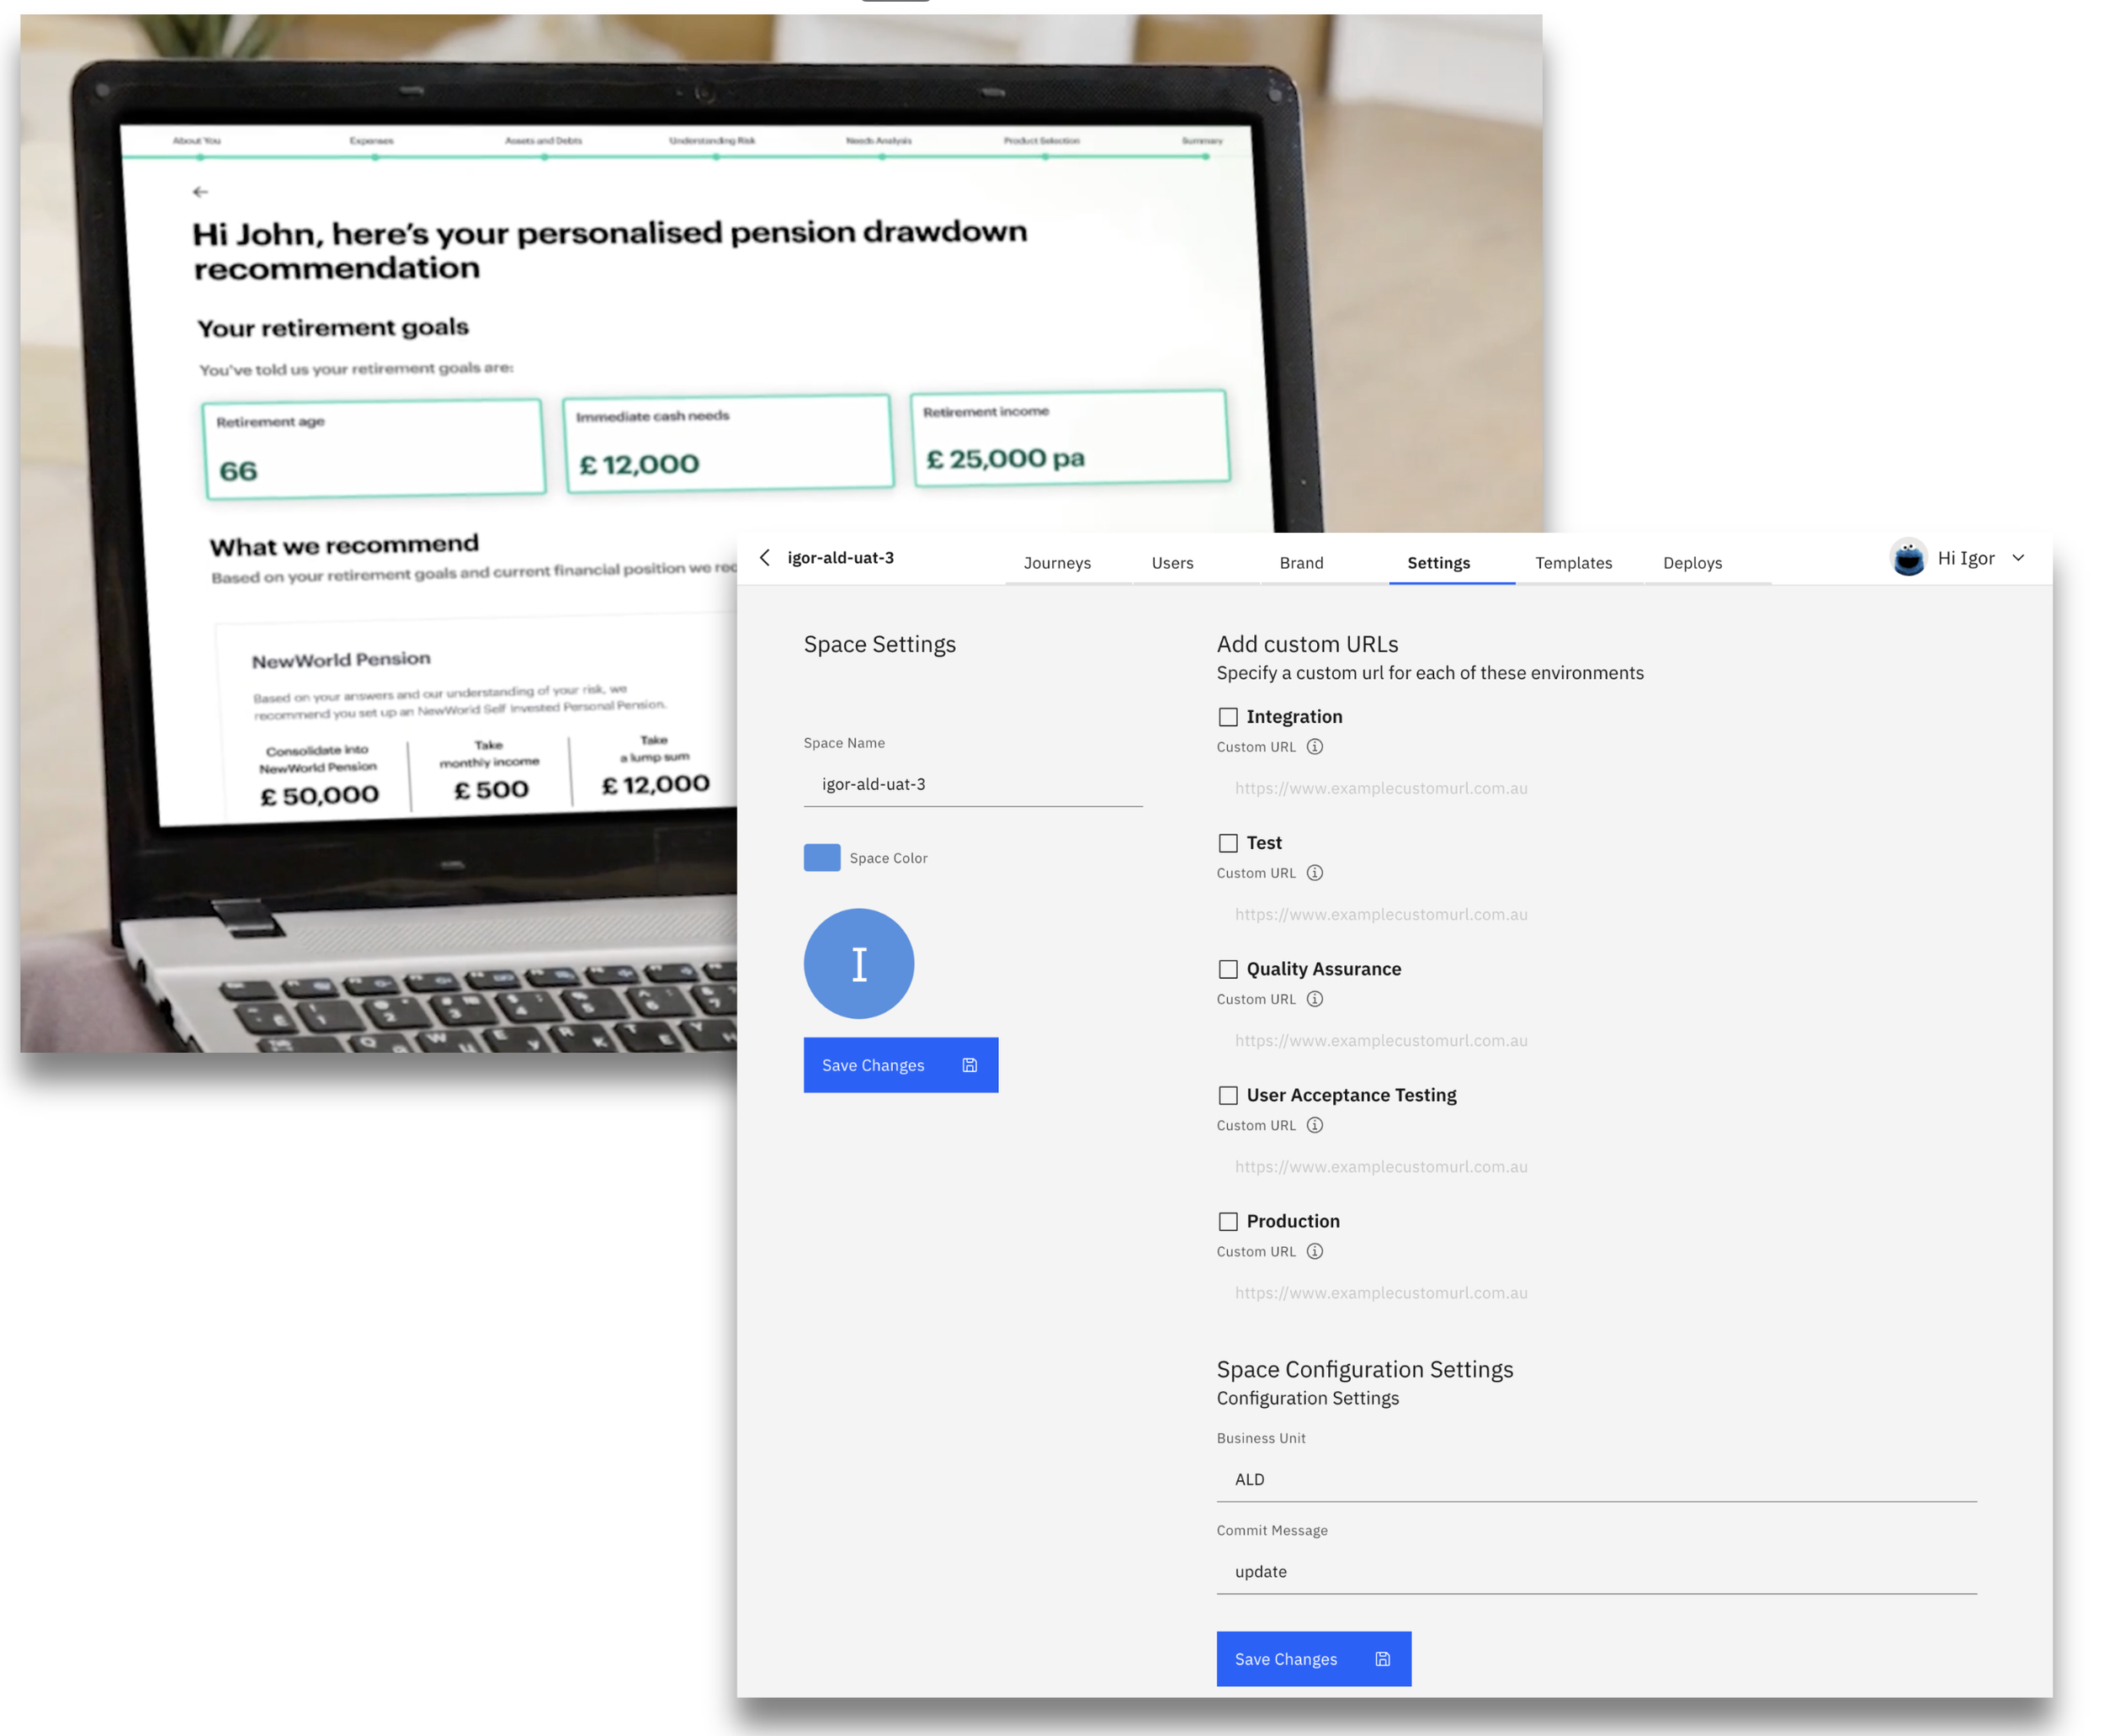This screenshot has width=2104, height=1736.
Task: Click Save Changes under Space Settings
Action: point(900,1065)
